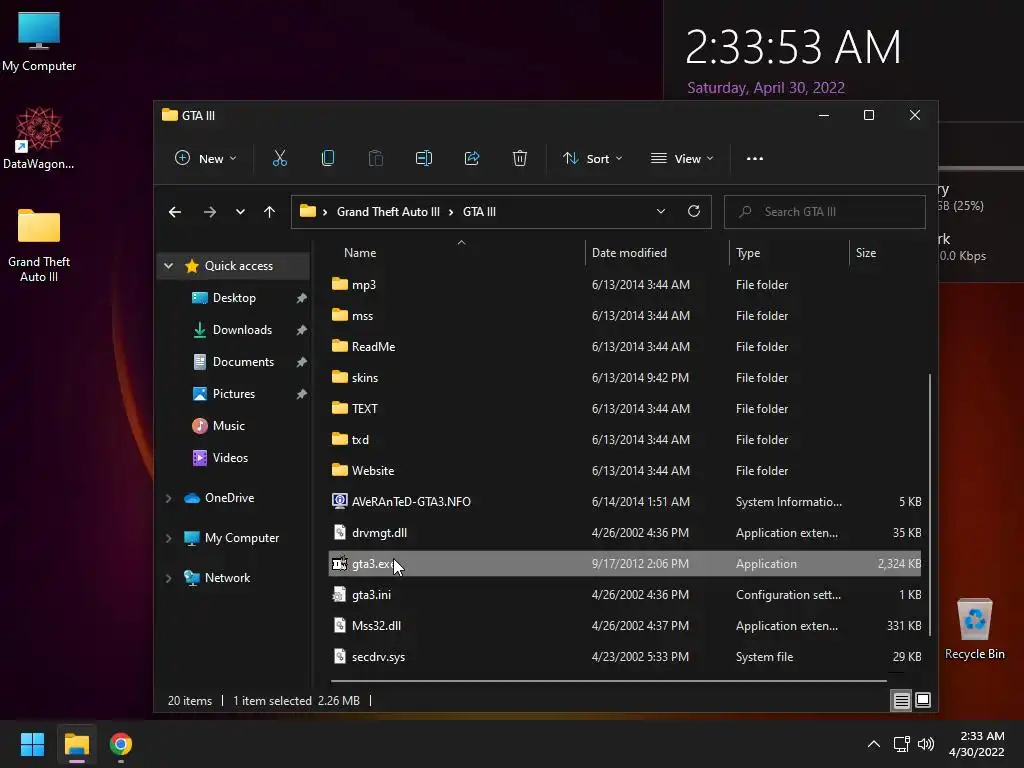The image size is (1024, 768).
Task: Open volume control in system tray
Action: pyautogui.click(x=925, y=744)
